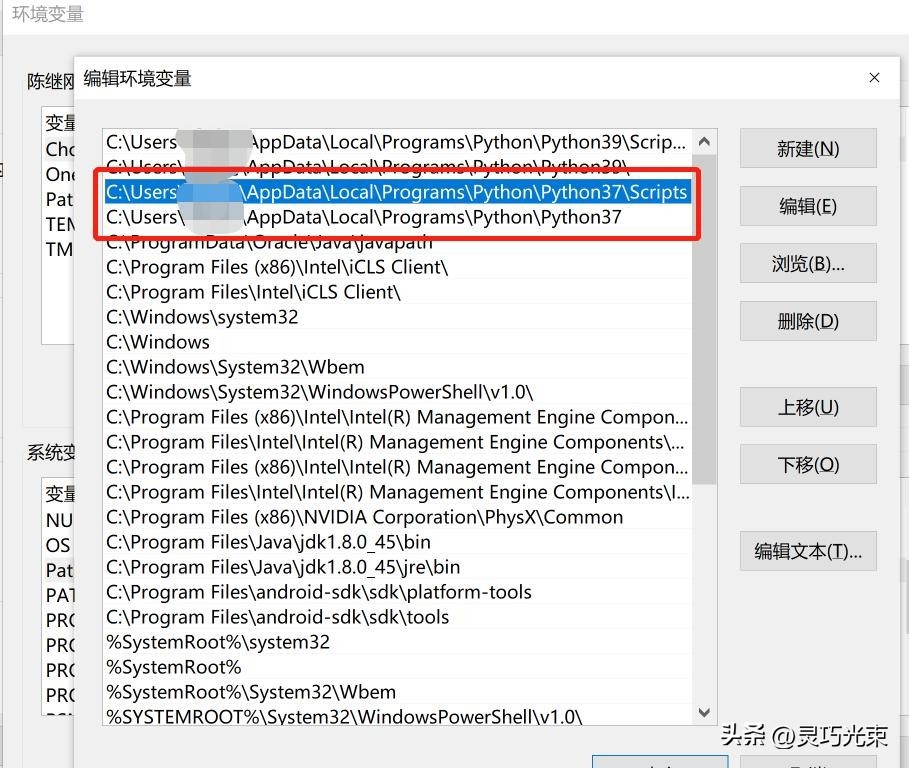Screen dimensions: 909x768
Task: Click the 浏览(B)... button
Action: 808,263
